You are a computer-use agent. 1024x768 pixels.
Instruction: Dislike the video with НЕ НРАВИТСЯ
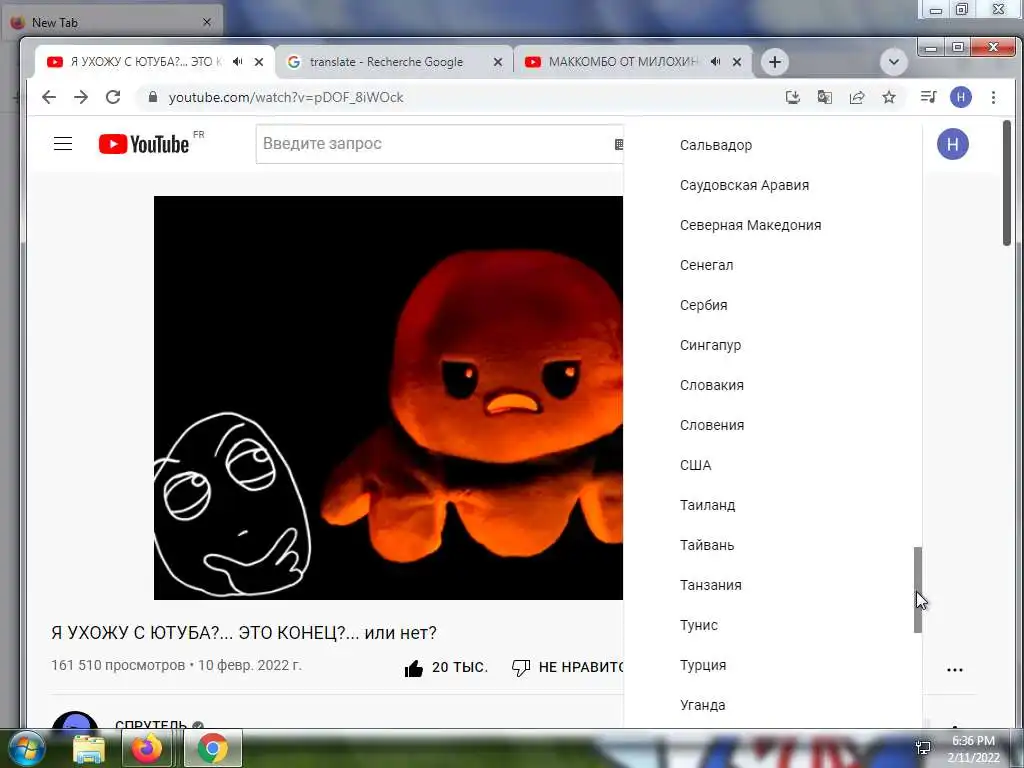(x=568, y=667)
